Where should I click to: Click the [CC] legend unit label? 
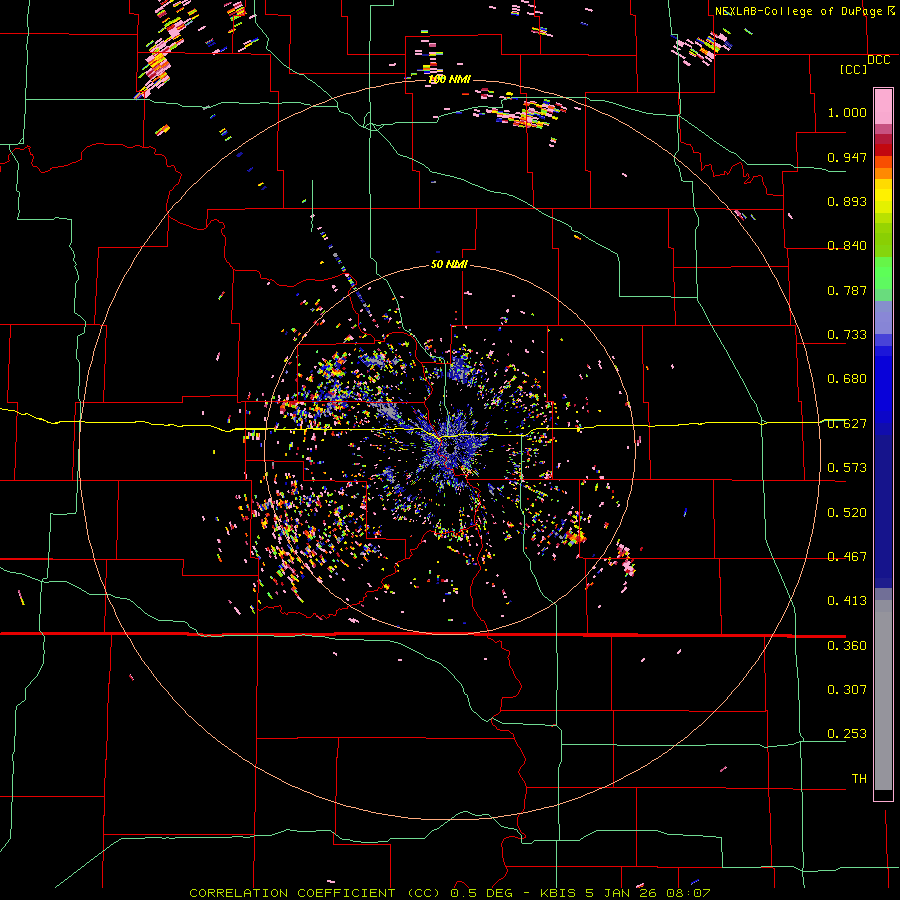(853, 69)
